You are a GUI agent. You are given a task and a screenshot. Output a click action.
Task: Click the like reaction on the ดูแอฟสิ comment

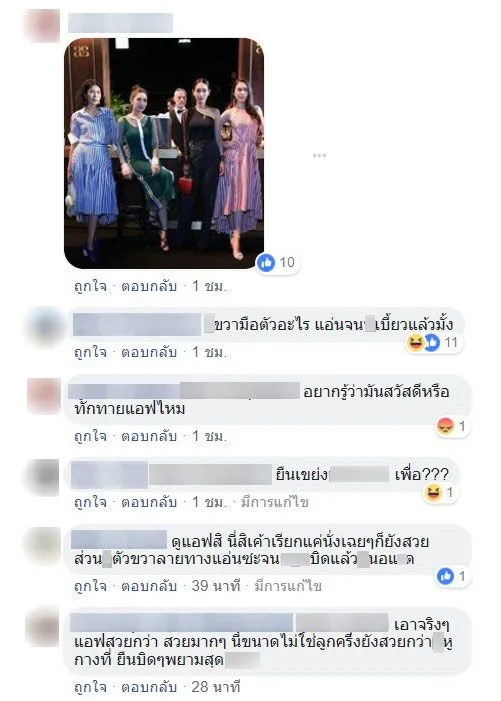pyautogui.click(x=445, y=576)
